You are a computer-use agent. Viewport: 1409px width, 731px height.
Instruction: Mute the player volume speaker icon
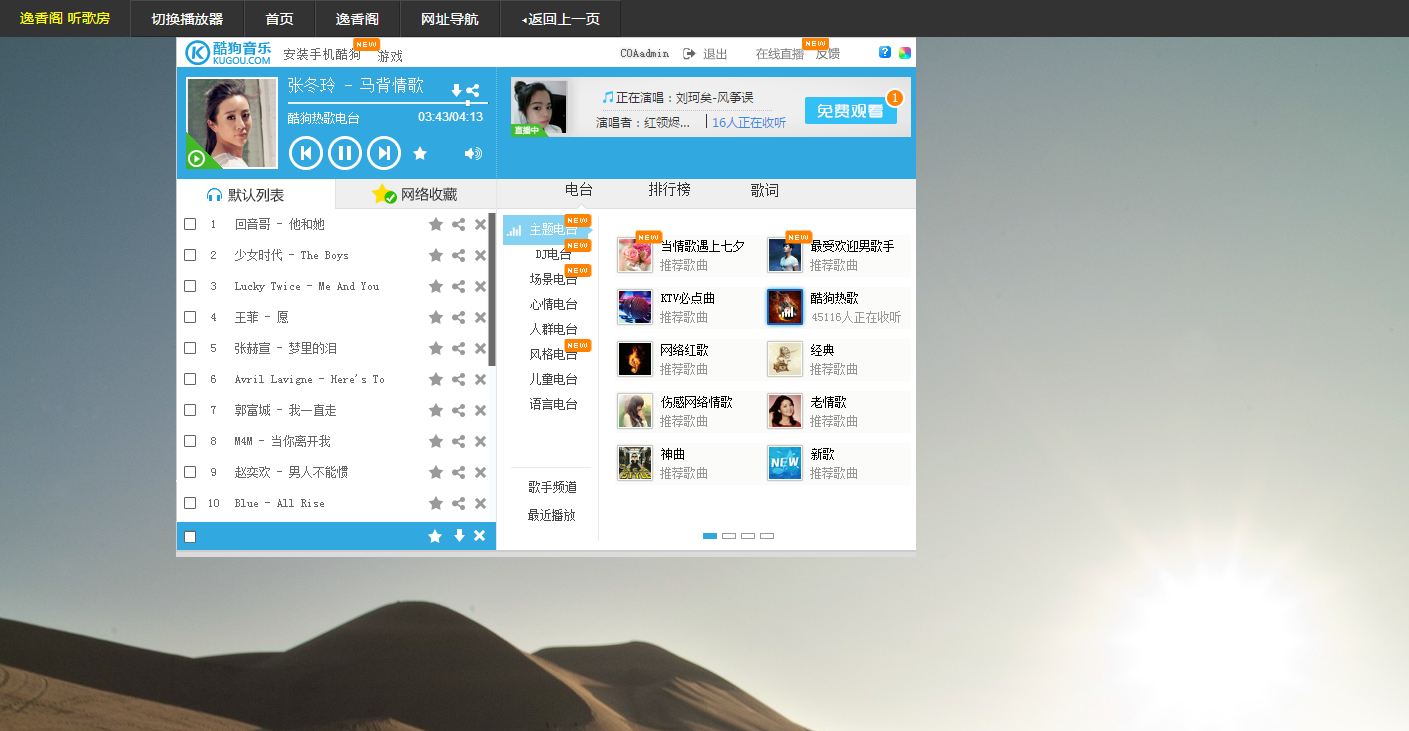tap(473, 153)
